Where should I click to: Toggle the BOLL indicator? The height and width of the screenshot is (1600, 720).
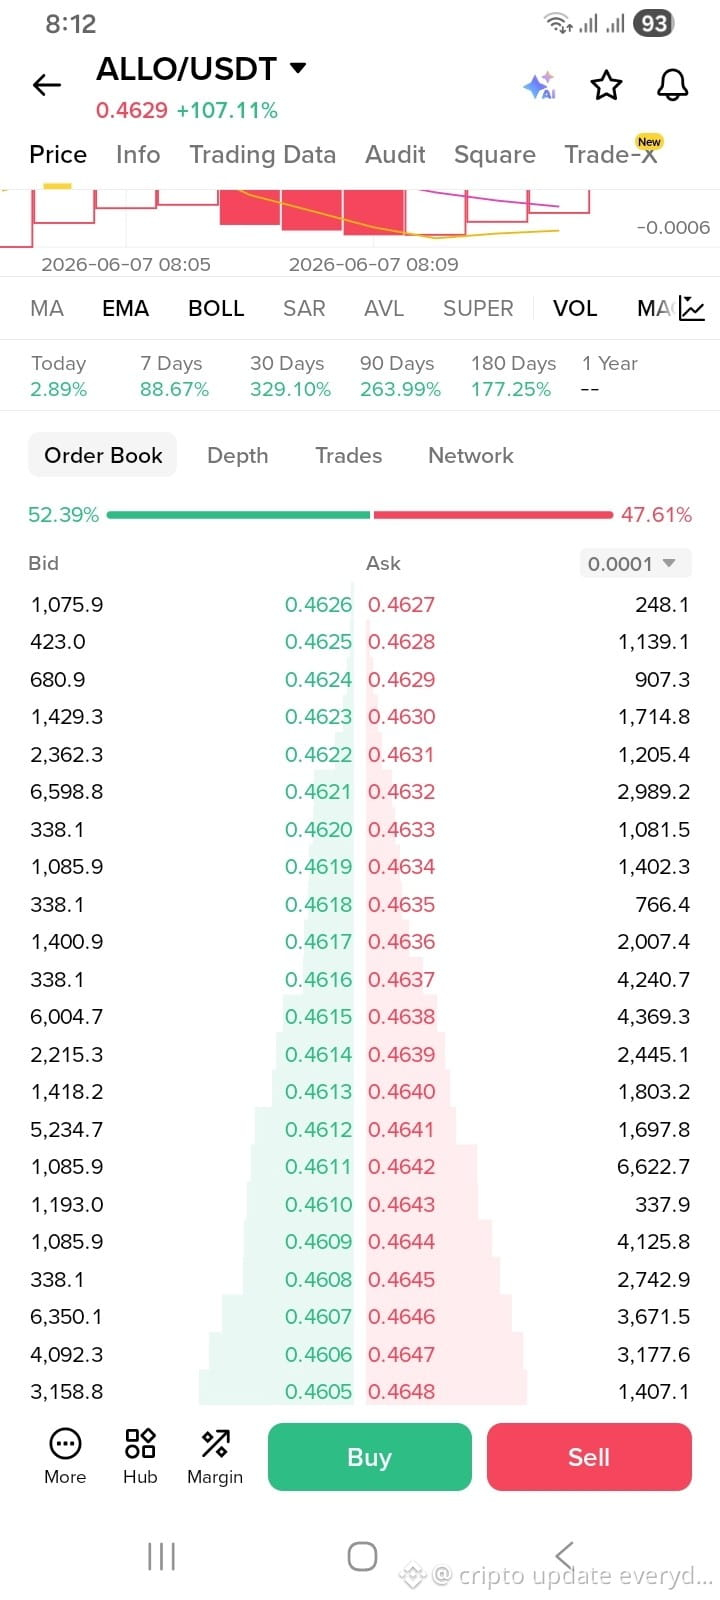point(216,308)
